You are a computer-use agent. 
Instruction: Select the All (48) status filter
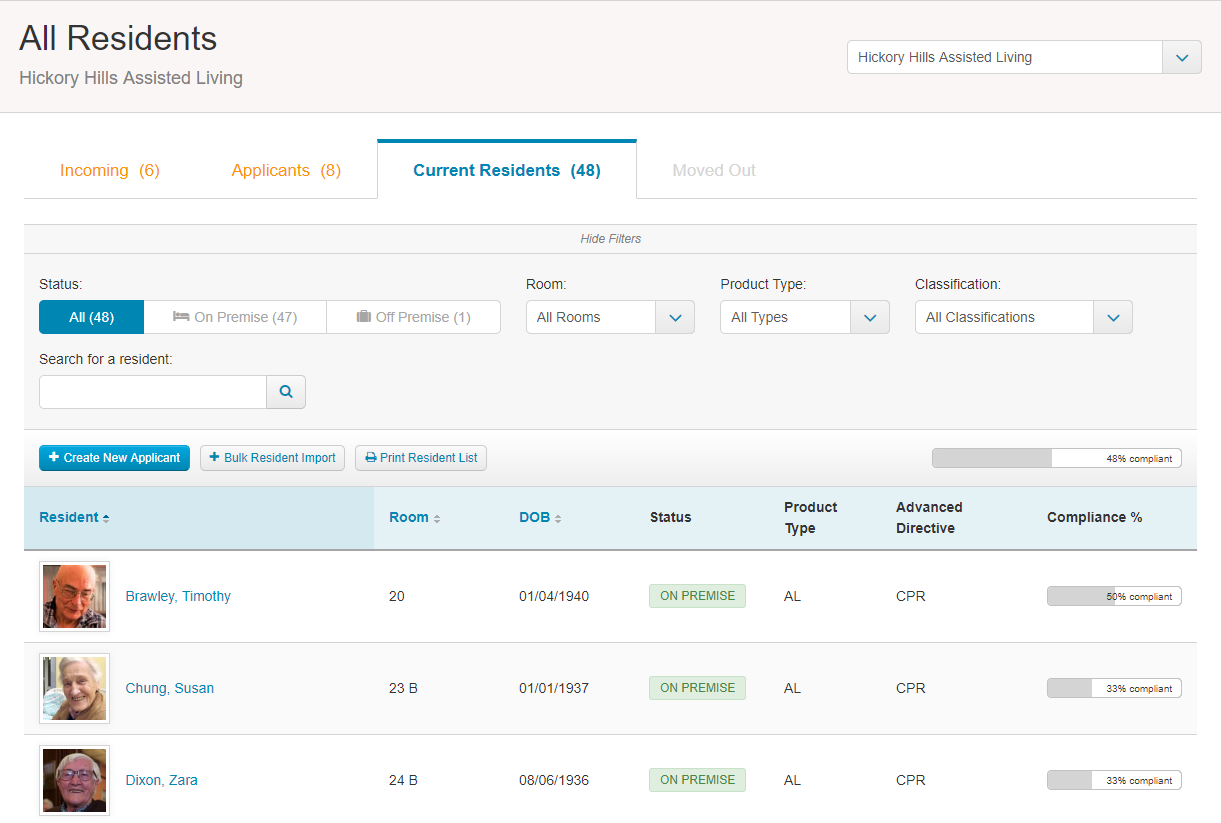92,317
